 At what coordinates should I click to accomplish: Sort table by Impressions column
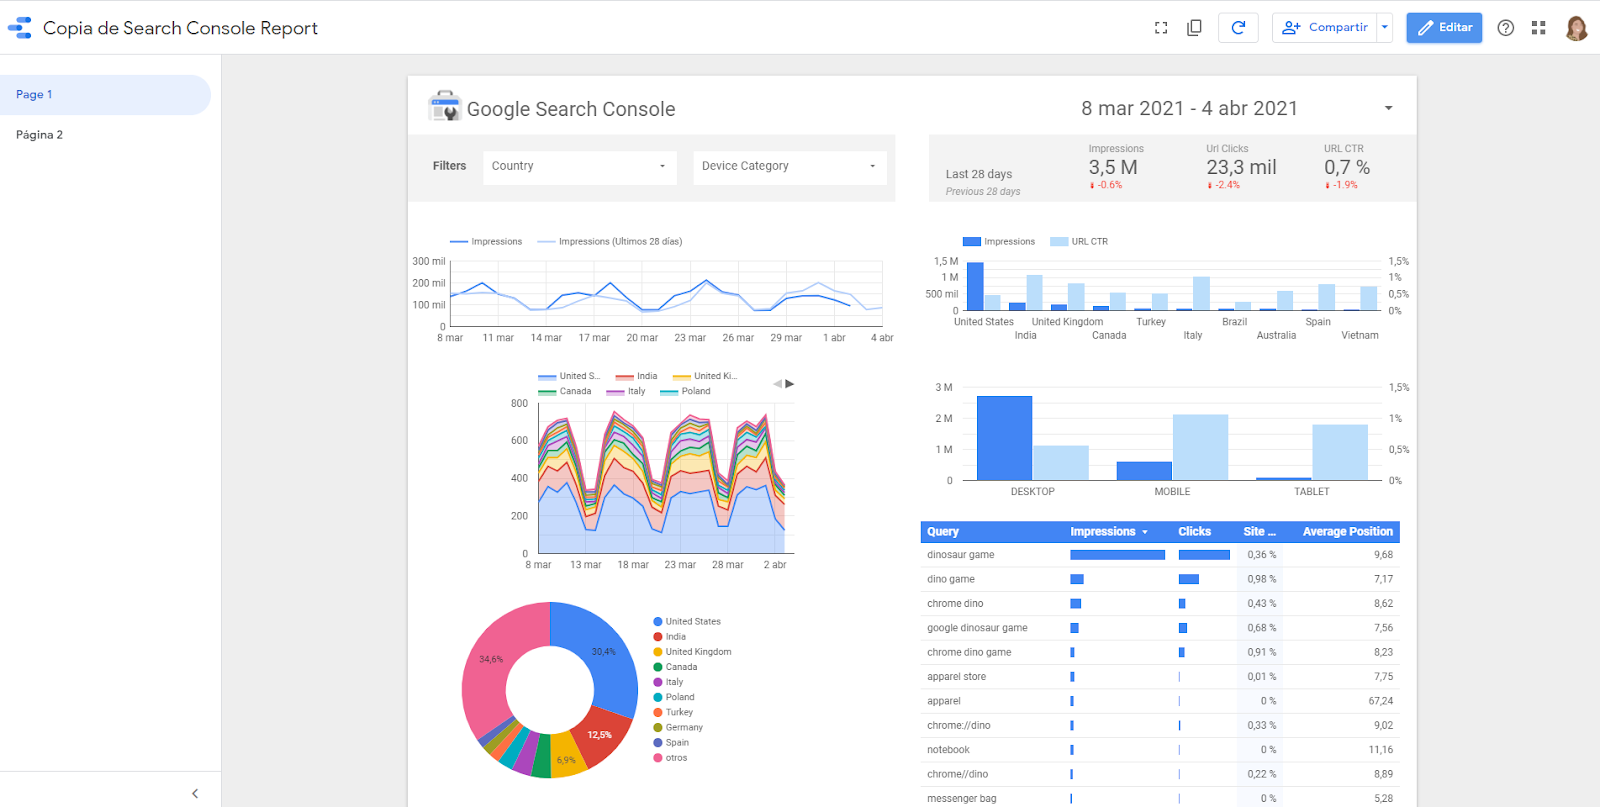(1109, 532)
